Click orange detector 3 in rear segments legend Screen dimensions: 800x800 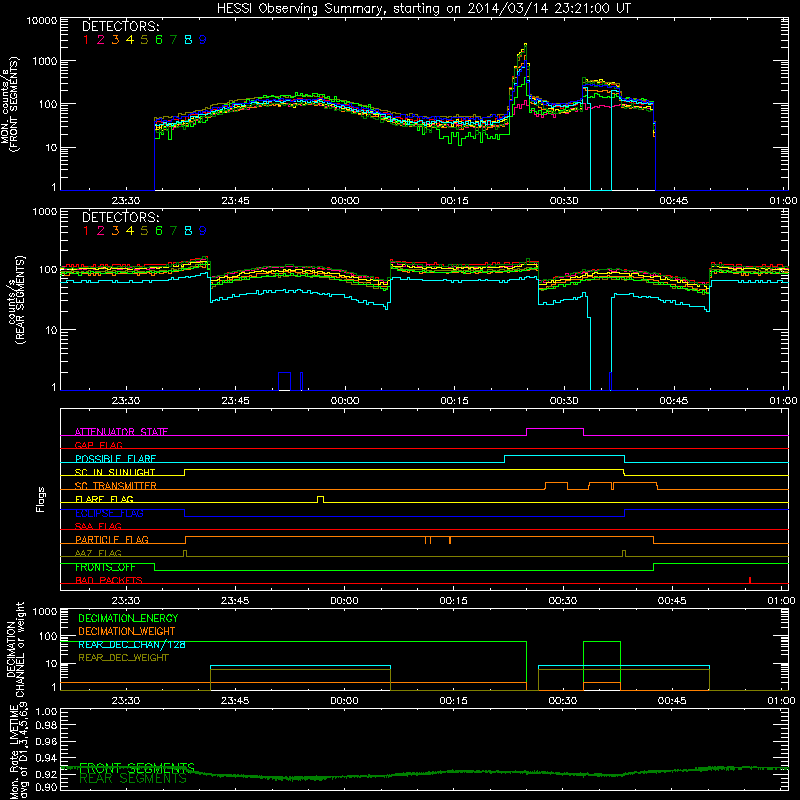(x=115, y=231)
